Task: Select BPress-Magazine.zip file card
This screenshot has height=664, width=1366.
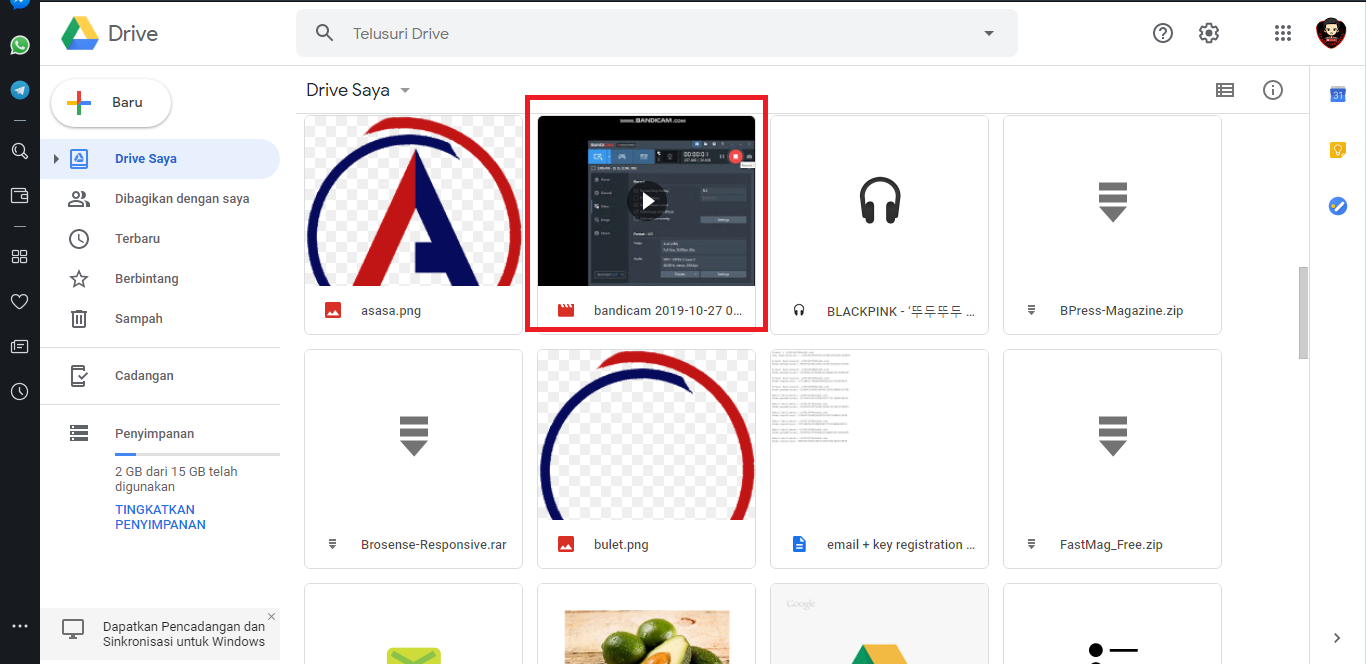Action: pos(1112,225)
